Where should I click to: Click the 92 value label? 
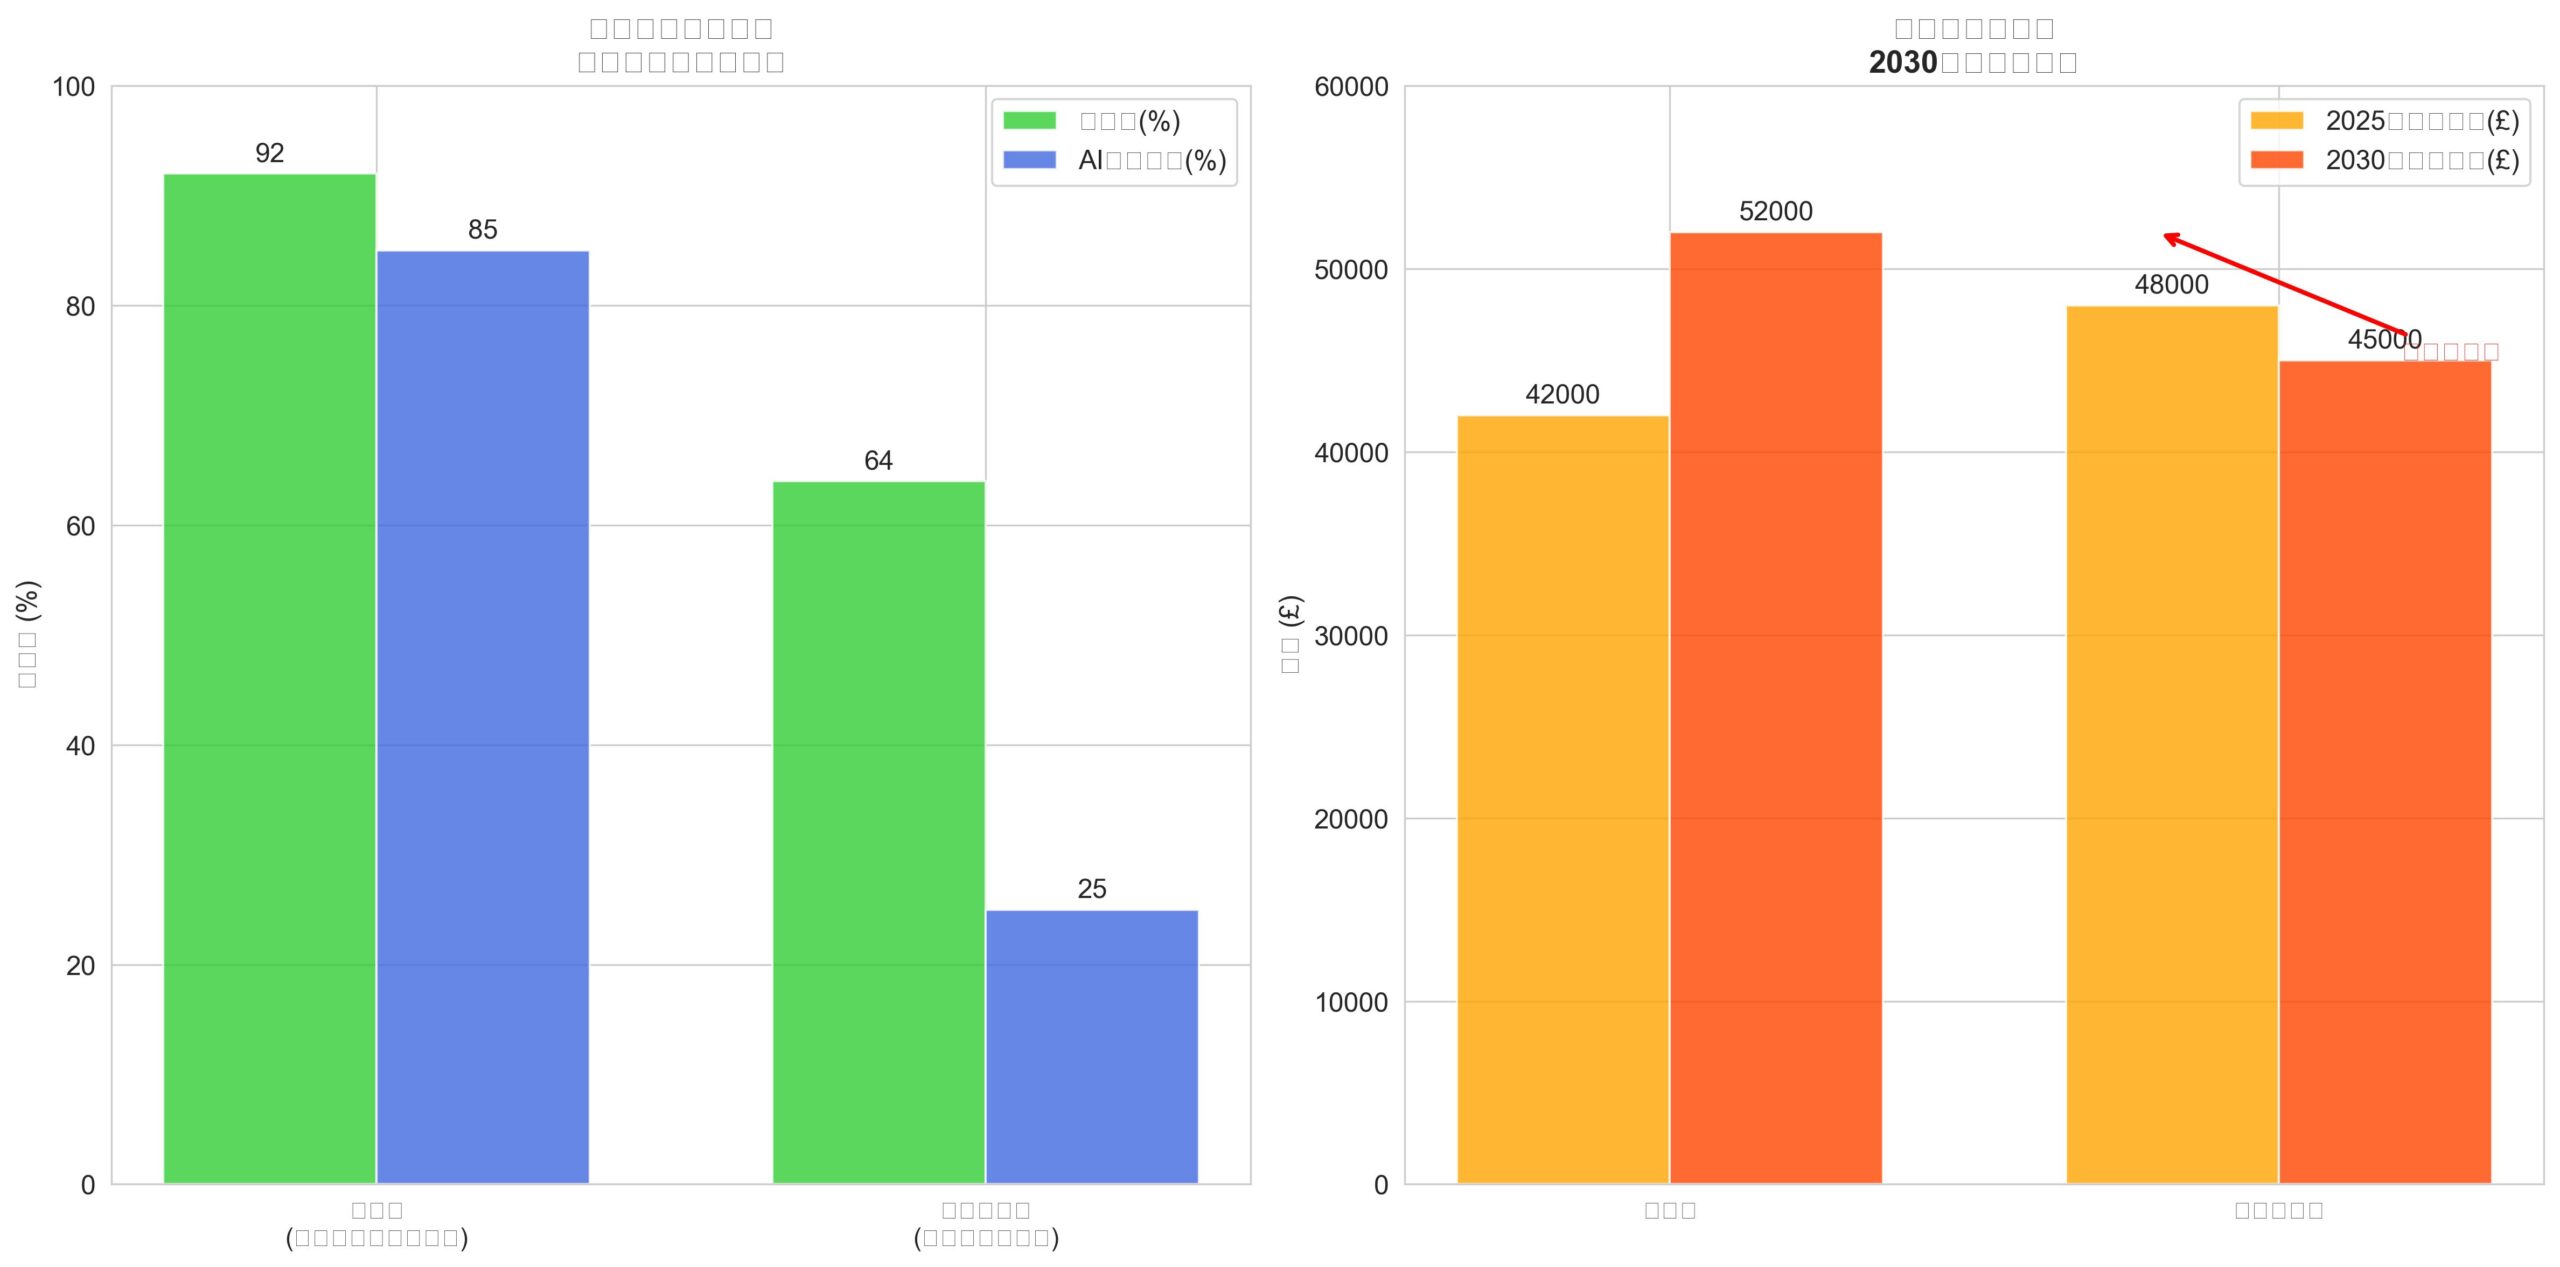269,153
